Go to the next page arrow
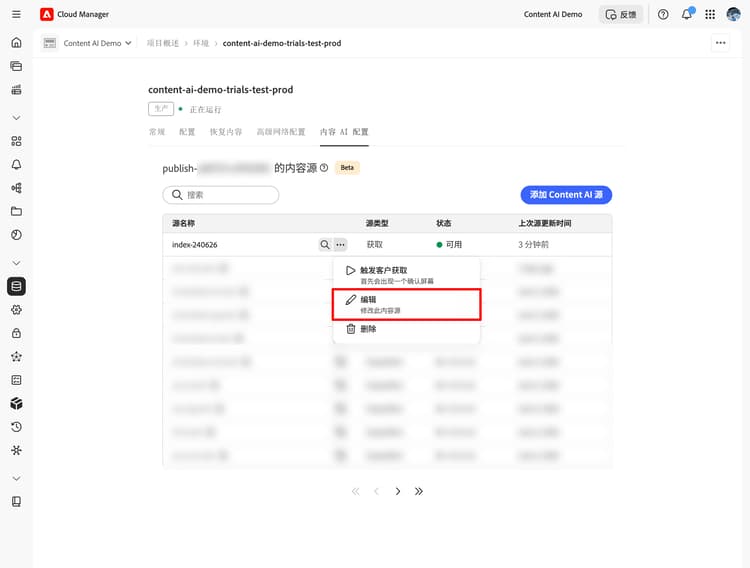Viewport: 750px width, 568px height. (398, 491)
